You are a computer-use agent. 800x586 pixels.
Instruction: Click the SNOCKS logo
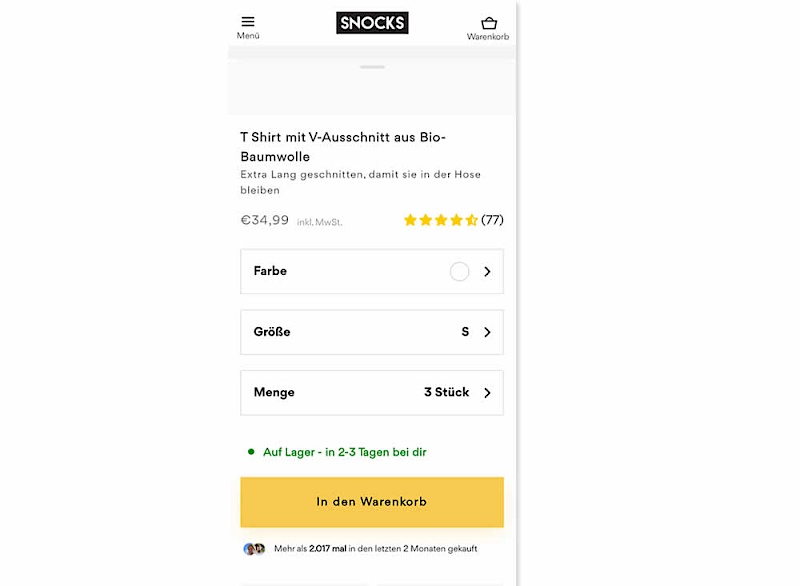(372, 22)
